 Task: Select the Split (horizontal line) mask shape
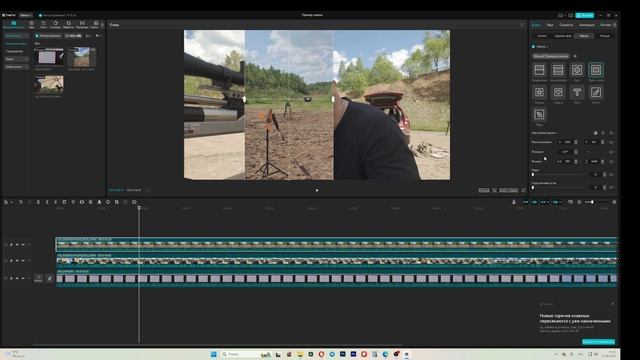(x=539, y=70)
